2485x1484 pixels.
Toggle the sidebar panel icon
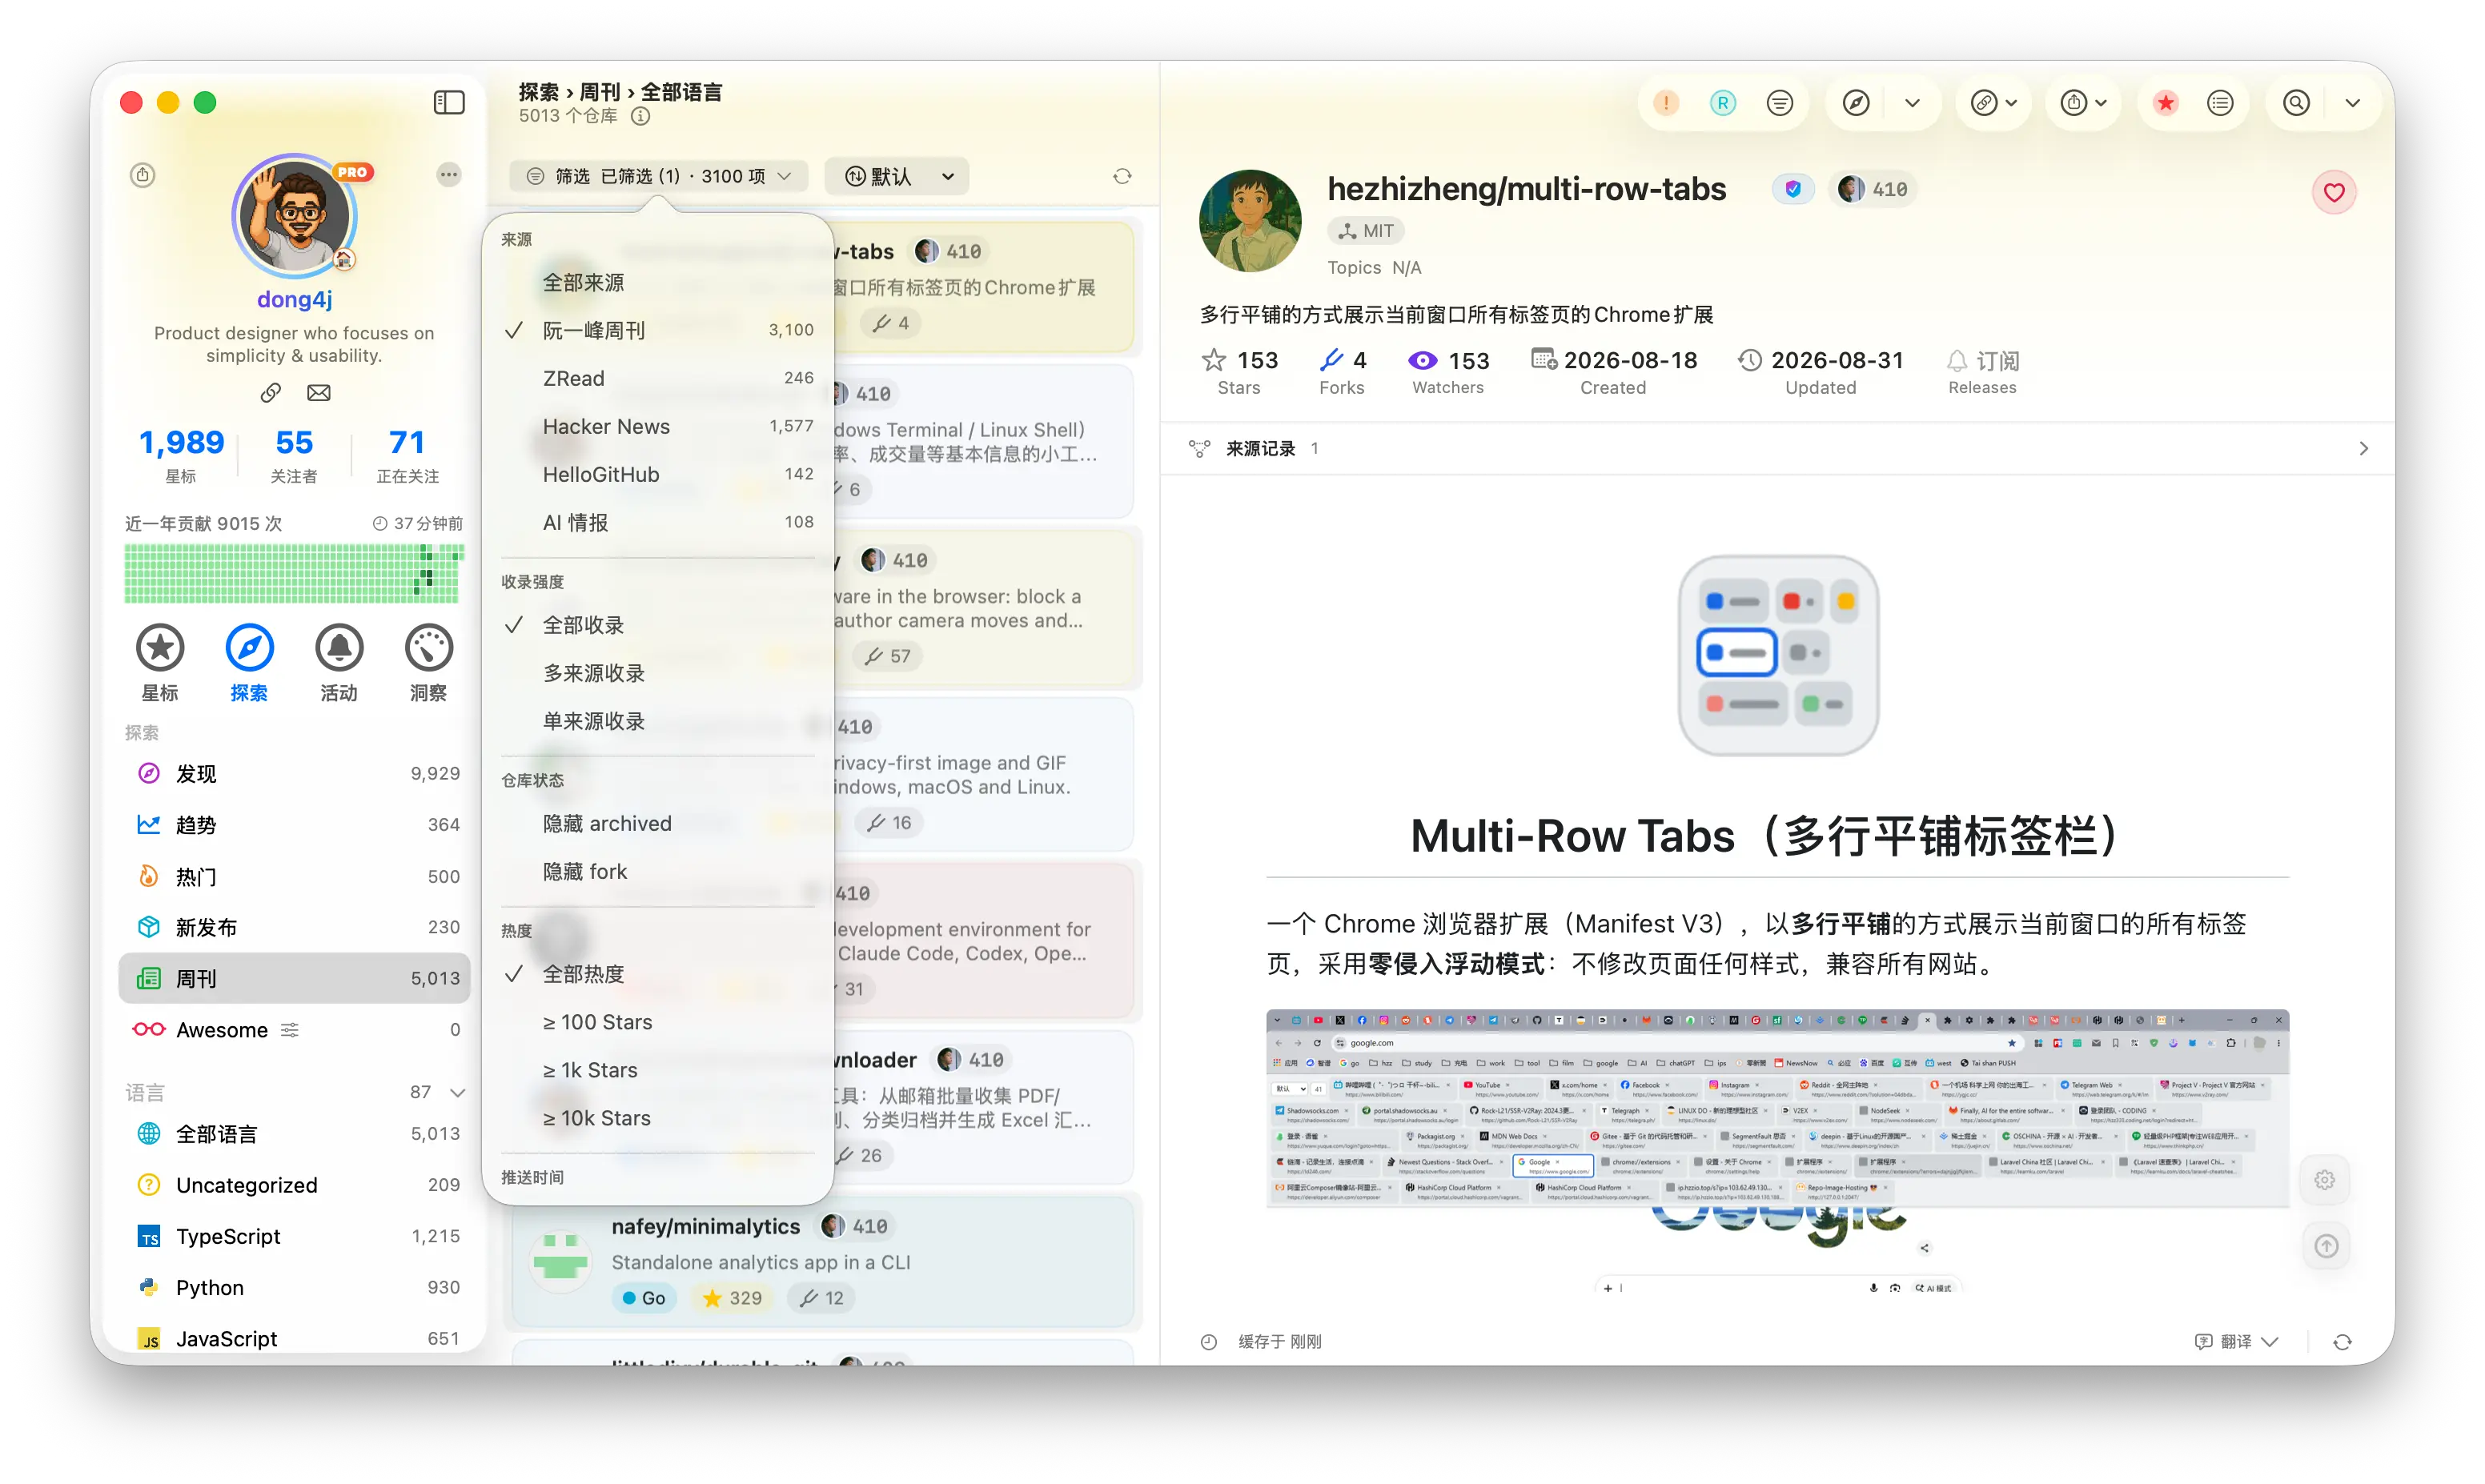click(449, 102)
